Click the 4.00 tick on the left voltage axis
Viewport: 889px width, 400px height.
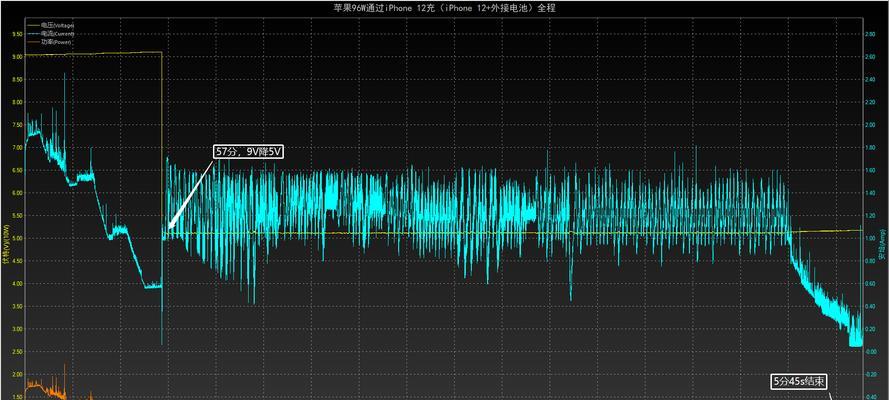(17, 283)
